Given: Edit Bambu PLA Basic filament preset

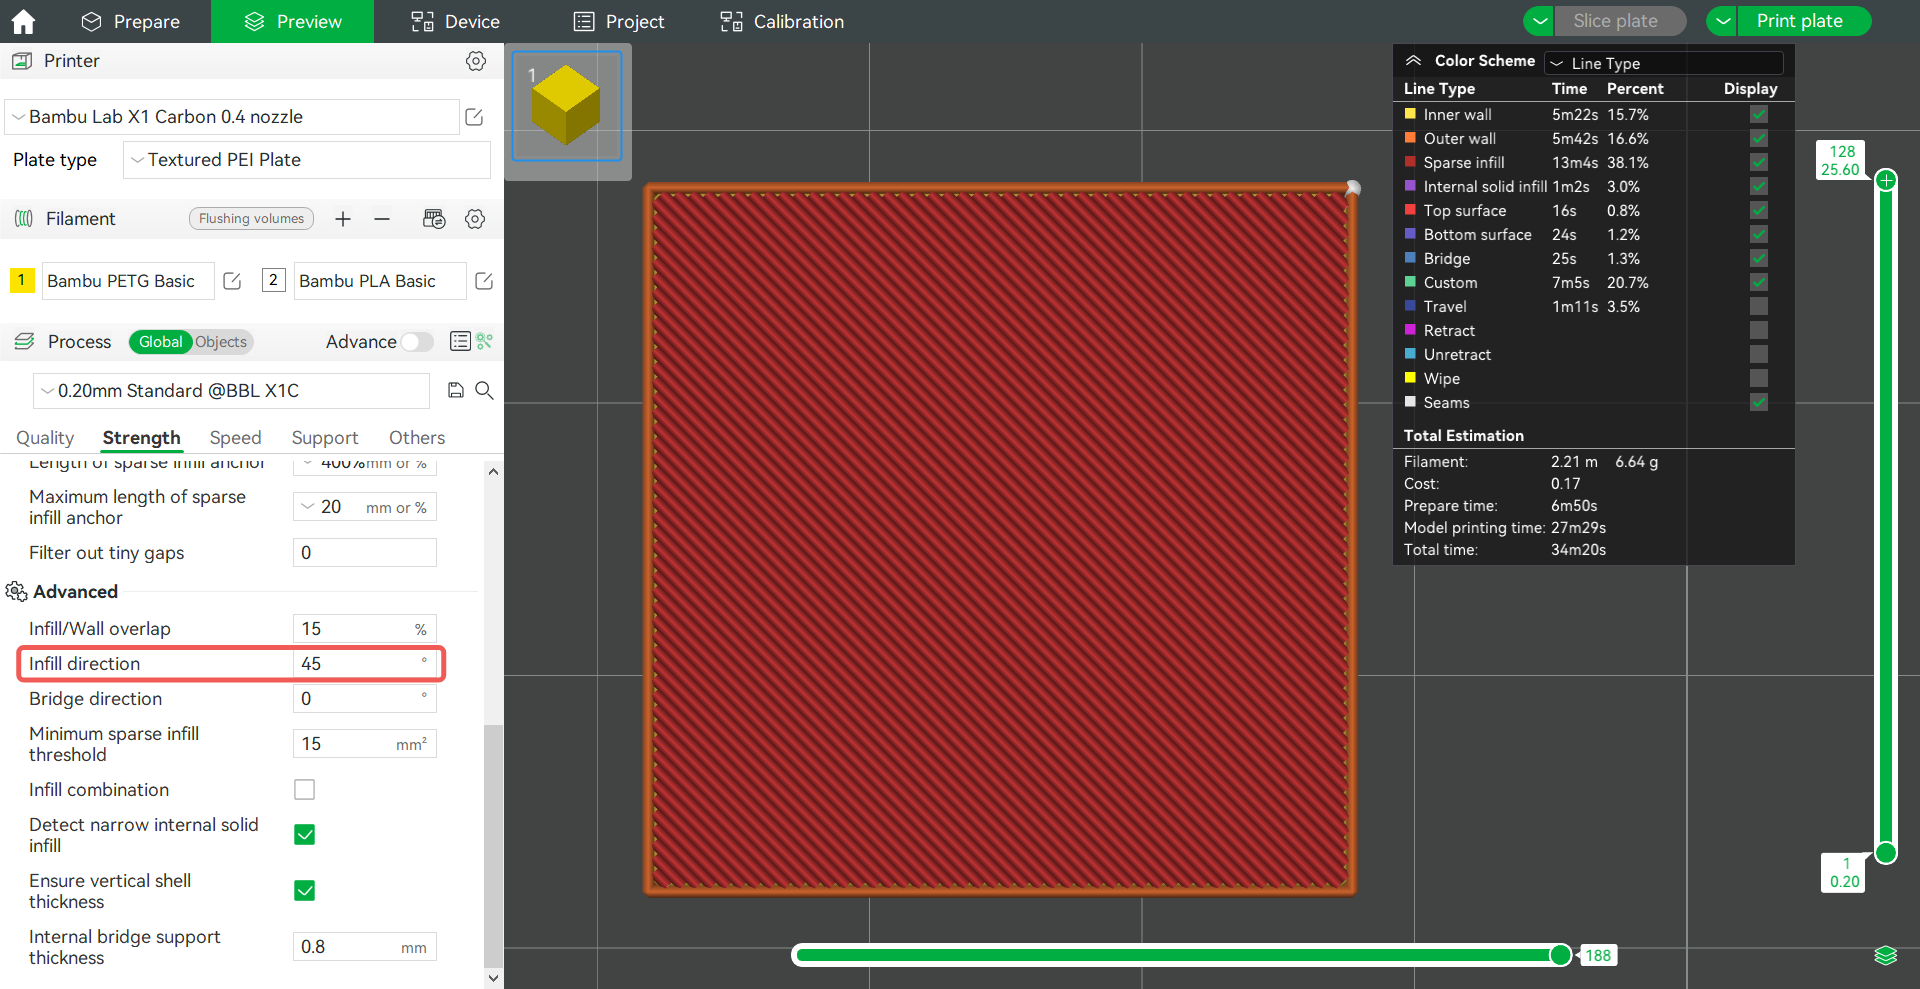Looking at the screenshot, I should (x=484, y=281).
